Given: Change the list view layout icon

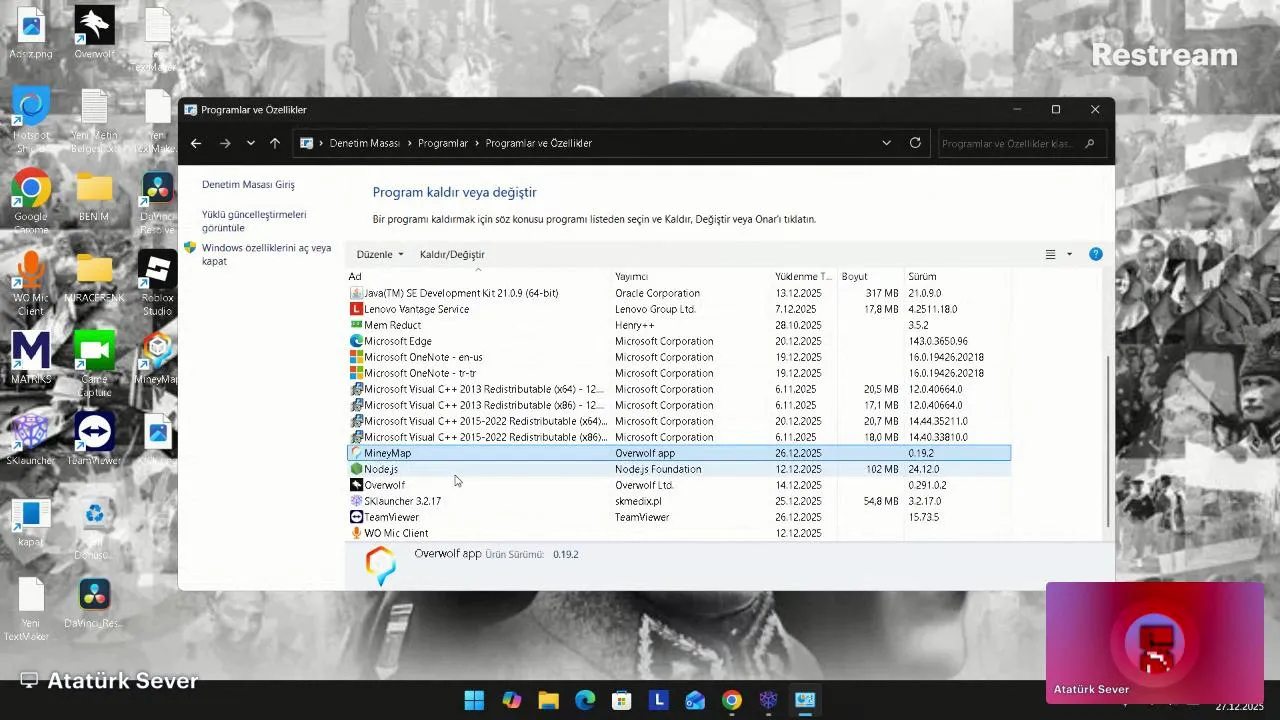Looking at the screenshot, I should pyautogui.click(x=1050, y=254).
